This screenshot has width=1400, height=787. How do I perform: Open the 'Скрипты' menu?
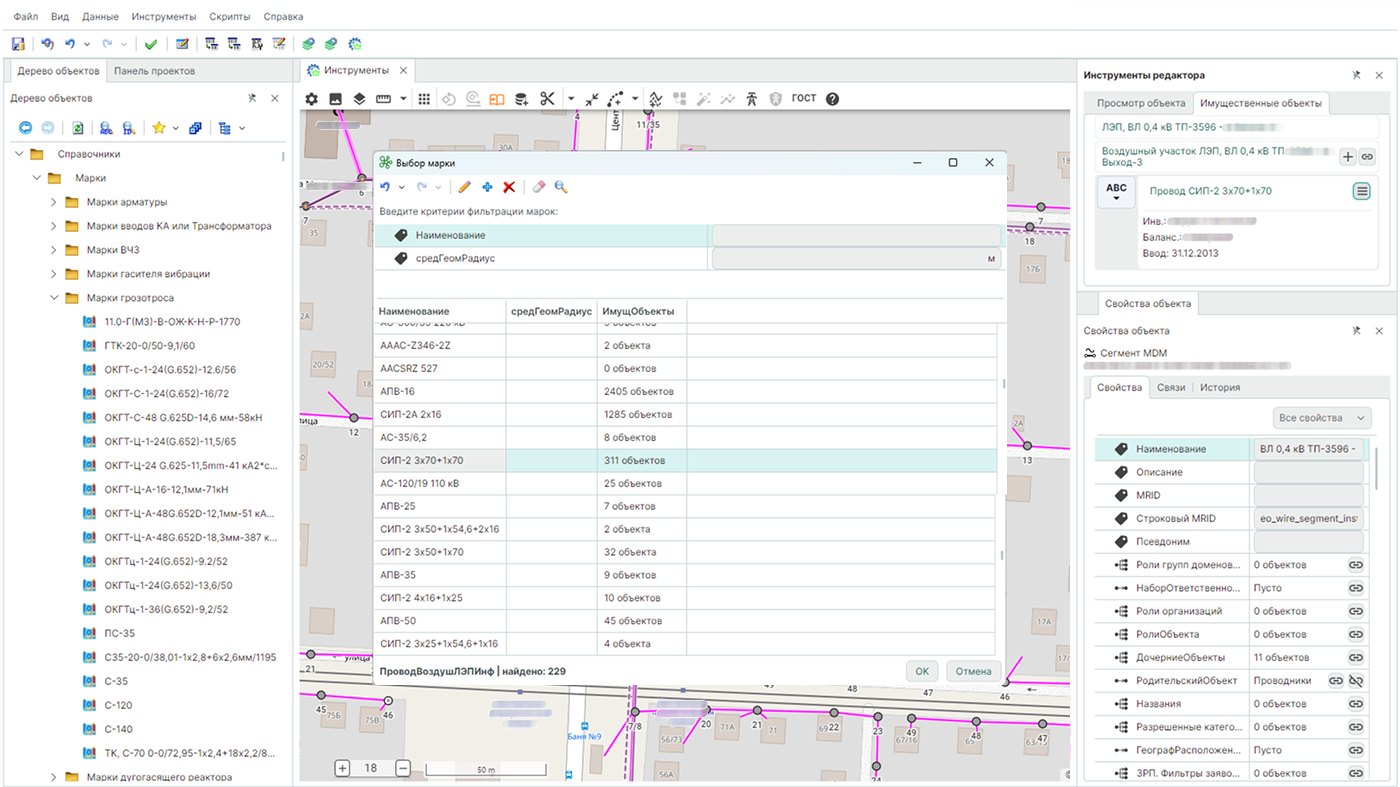(230, 17)
